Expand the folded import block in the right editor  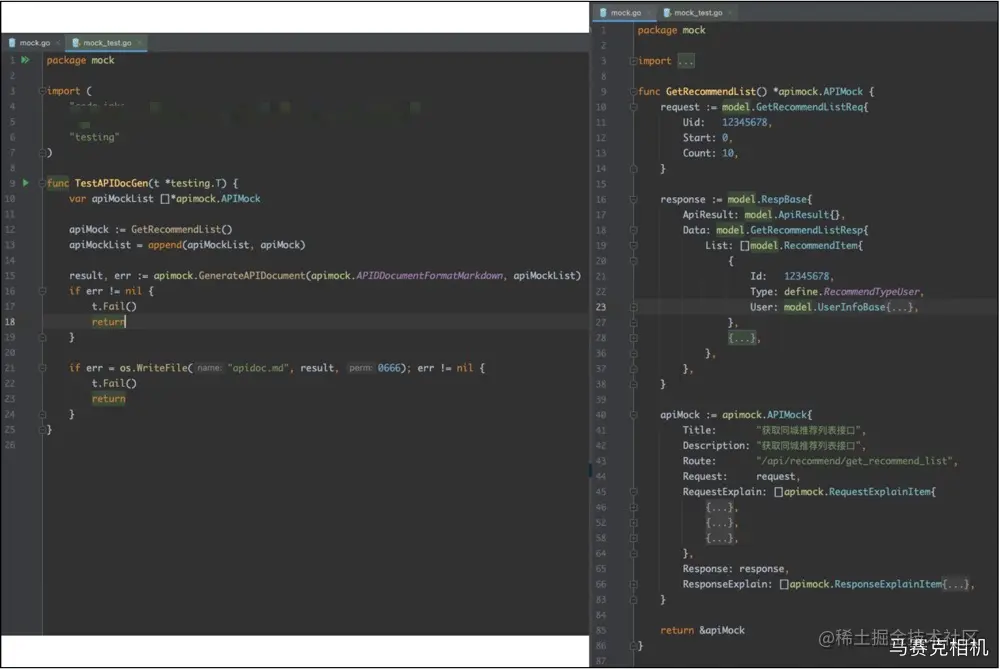pyautogui.click(x=633, y=61)
